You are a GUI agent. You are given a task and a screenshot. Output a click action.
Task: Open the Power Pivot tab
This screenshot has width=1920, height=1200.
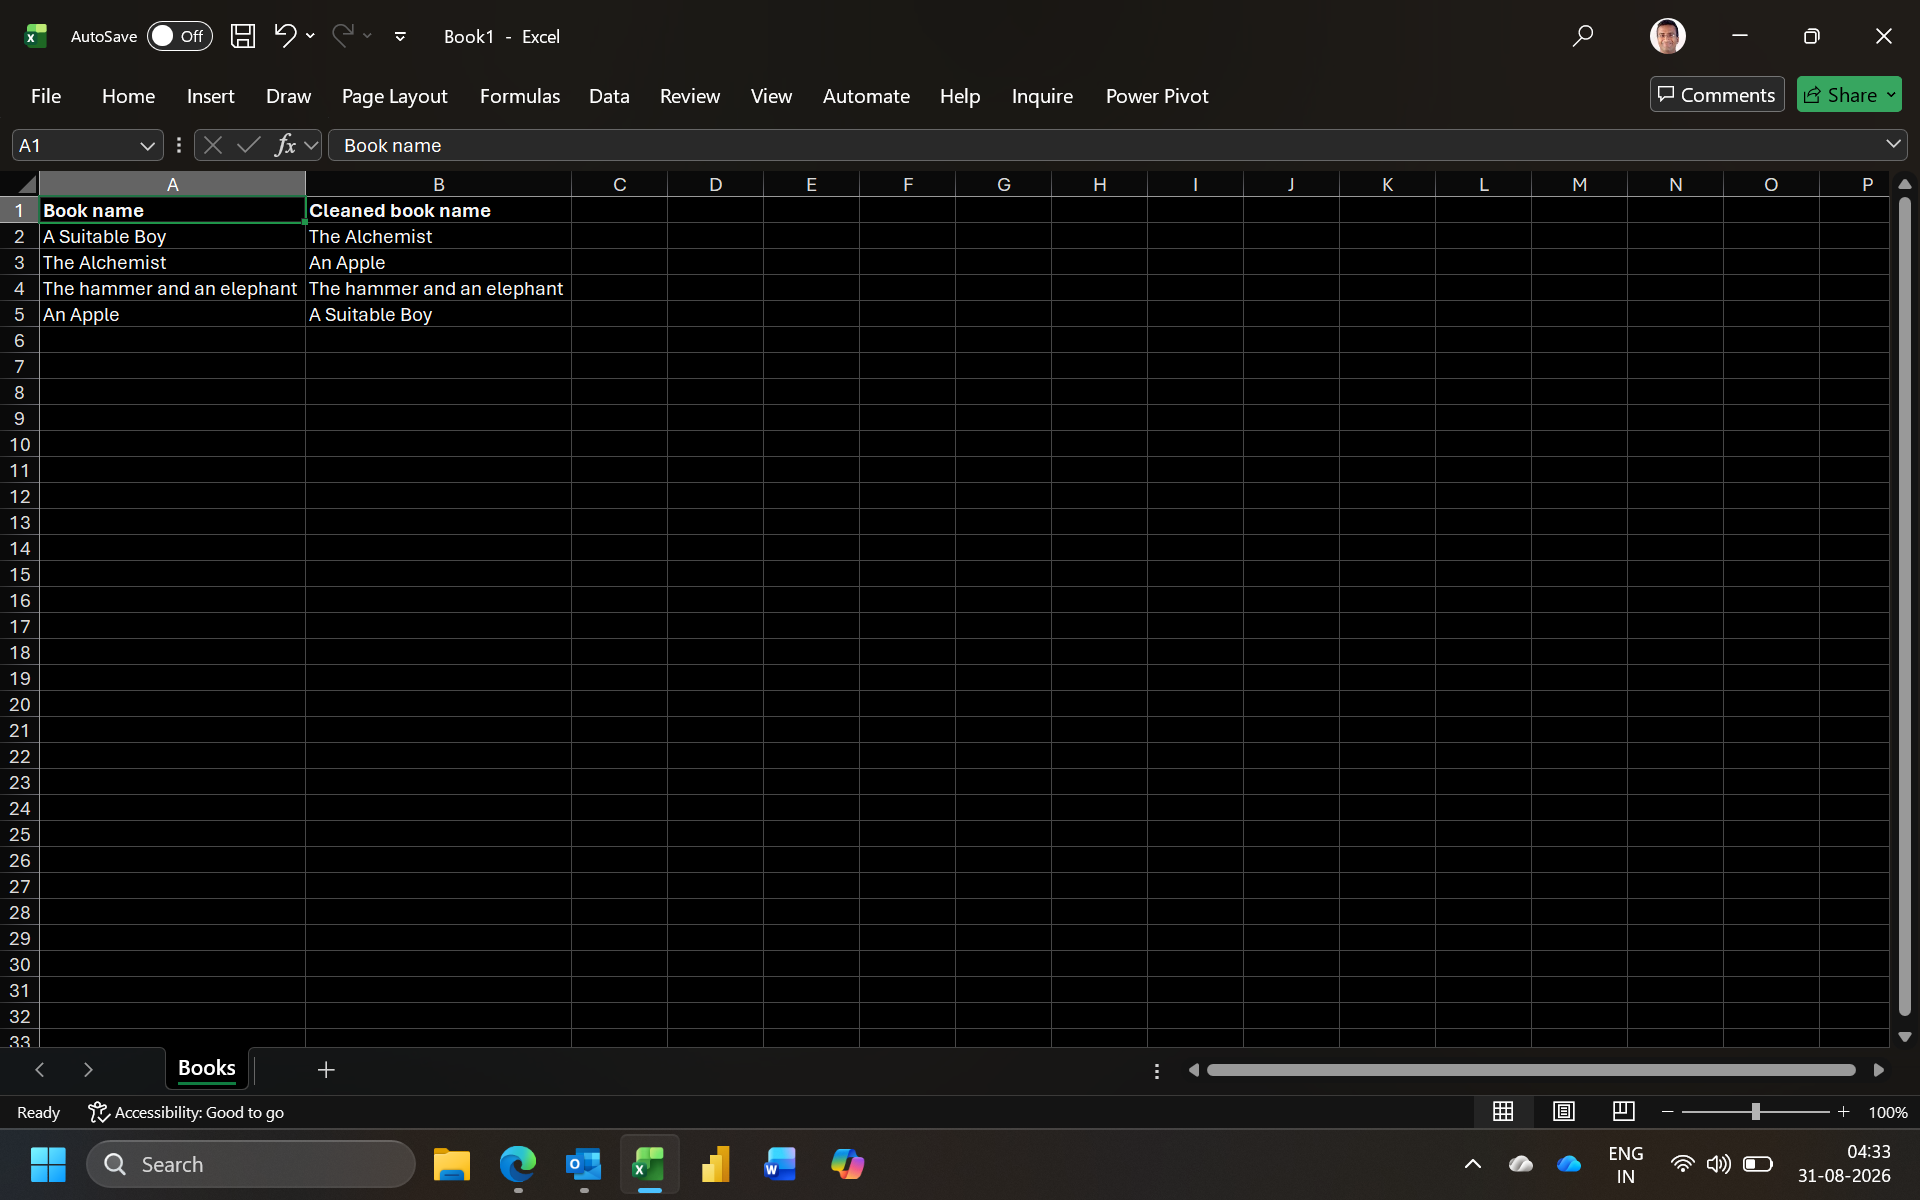1157,96
